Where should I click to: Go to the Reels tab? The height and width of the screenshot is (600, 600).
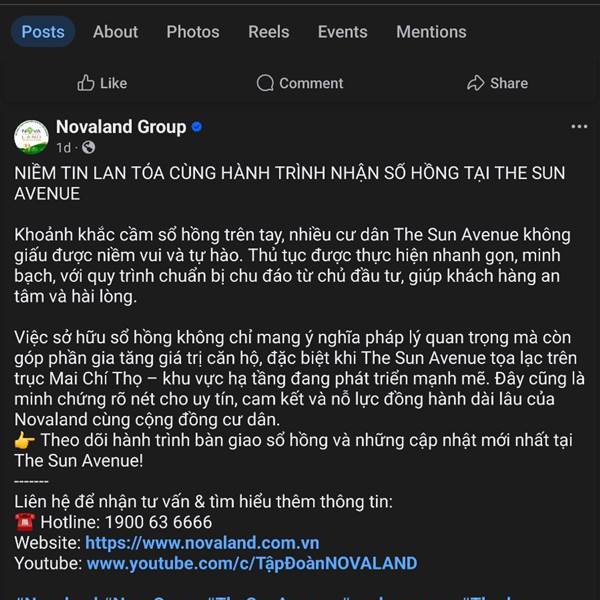[x=269, y=32]
